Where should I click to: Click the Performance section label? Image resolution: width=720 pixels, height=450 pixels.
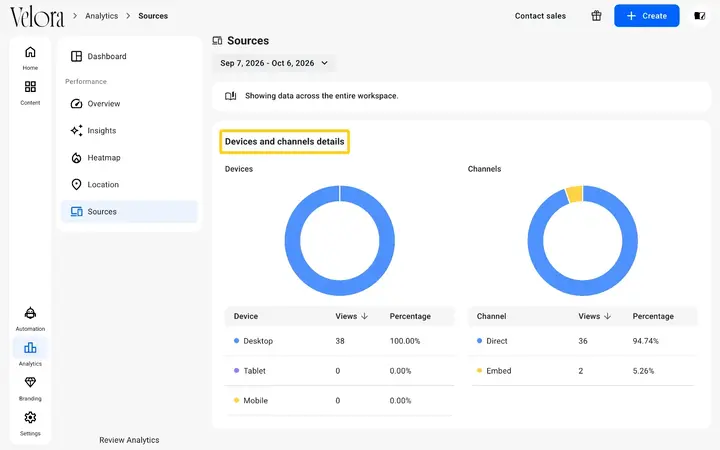(86, 81)
